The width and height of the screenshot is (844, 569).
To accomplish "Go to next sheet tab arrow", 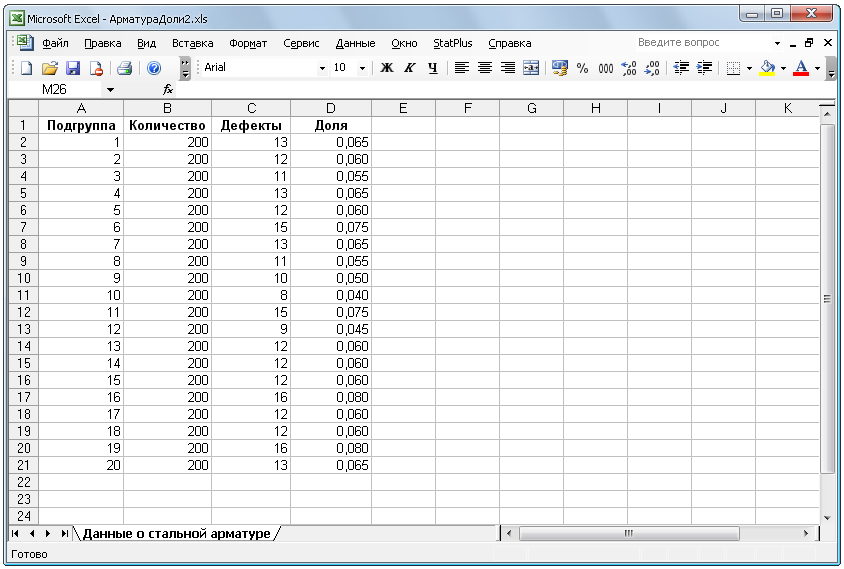I will point(48,533).
